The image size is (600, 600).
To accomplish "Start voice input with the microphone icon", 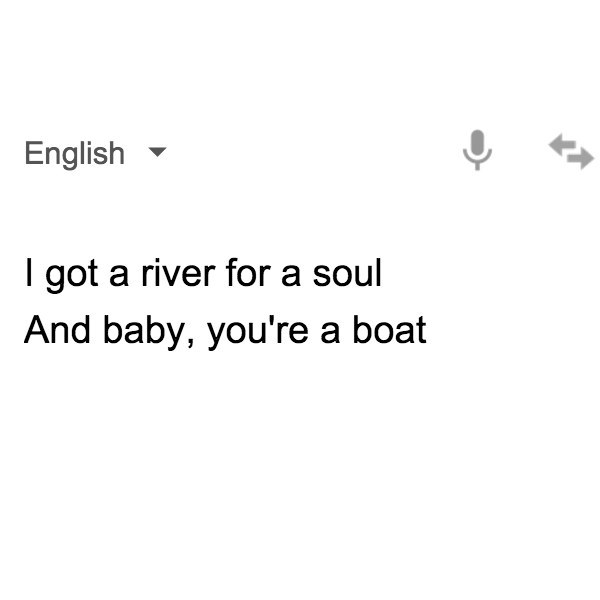I will [x=477, y=150].
